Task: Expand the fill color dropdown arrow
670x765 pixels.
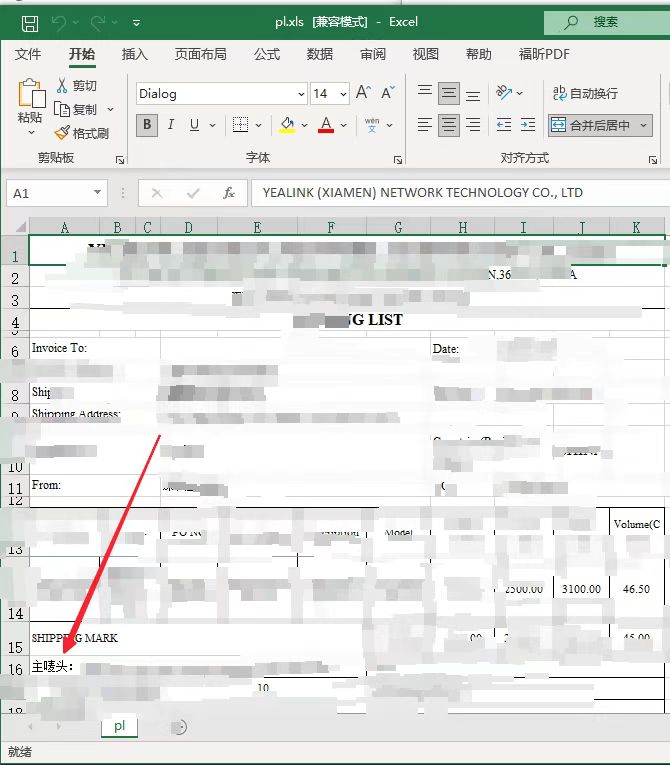Action: tap(305, 125)
